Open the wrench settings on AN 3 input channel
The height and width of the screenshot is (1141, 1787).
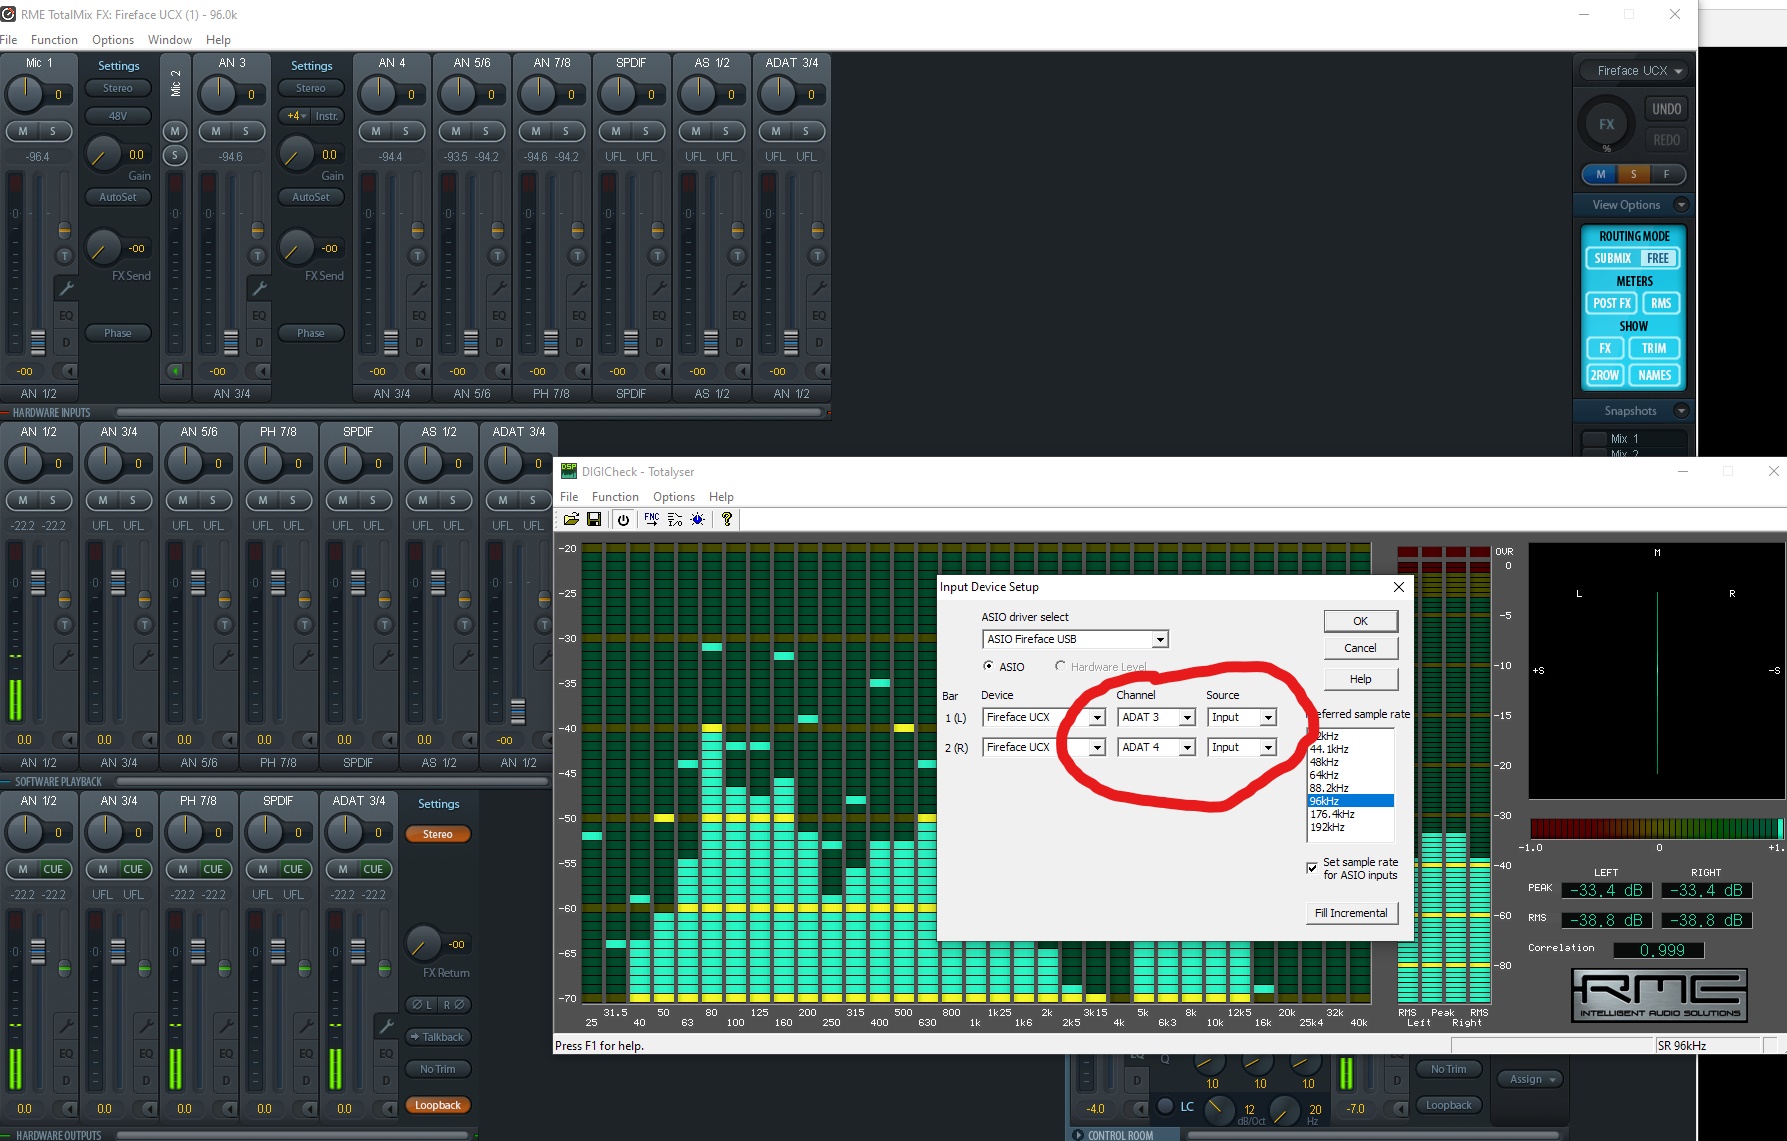point(259,289)
